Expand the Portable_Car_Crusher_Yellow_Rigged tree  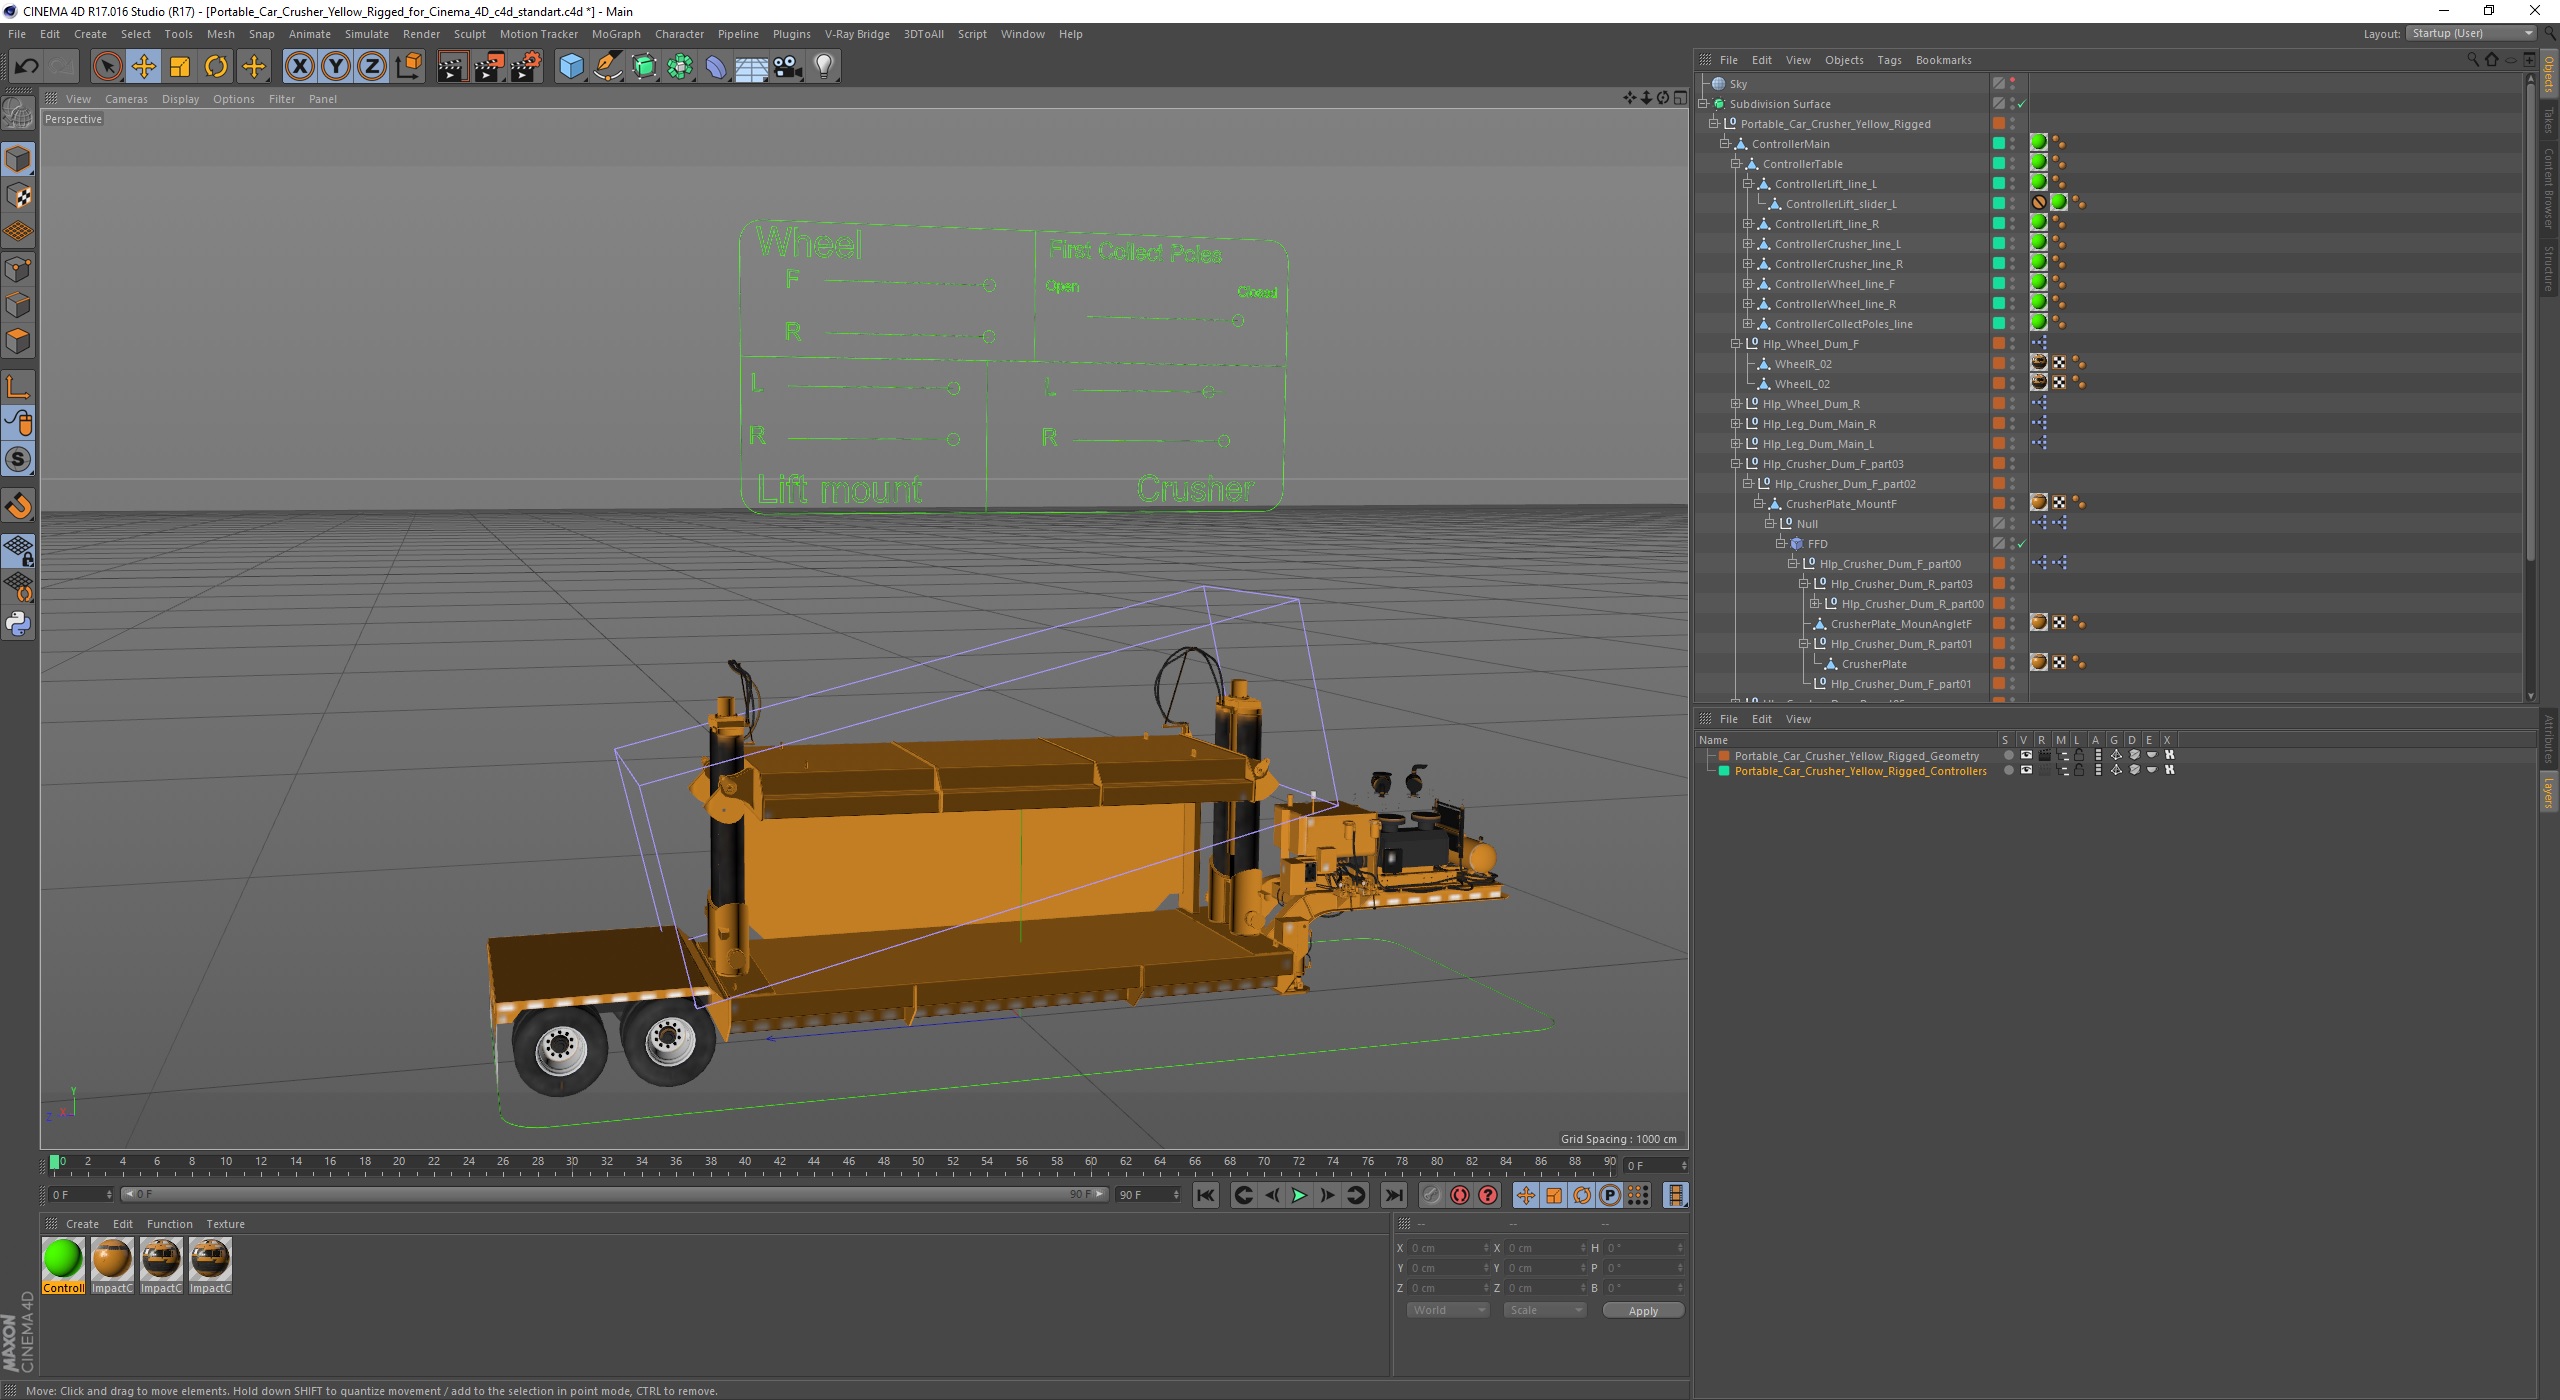(1712, 122)
